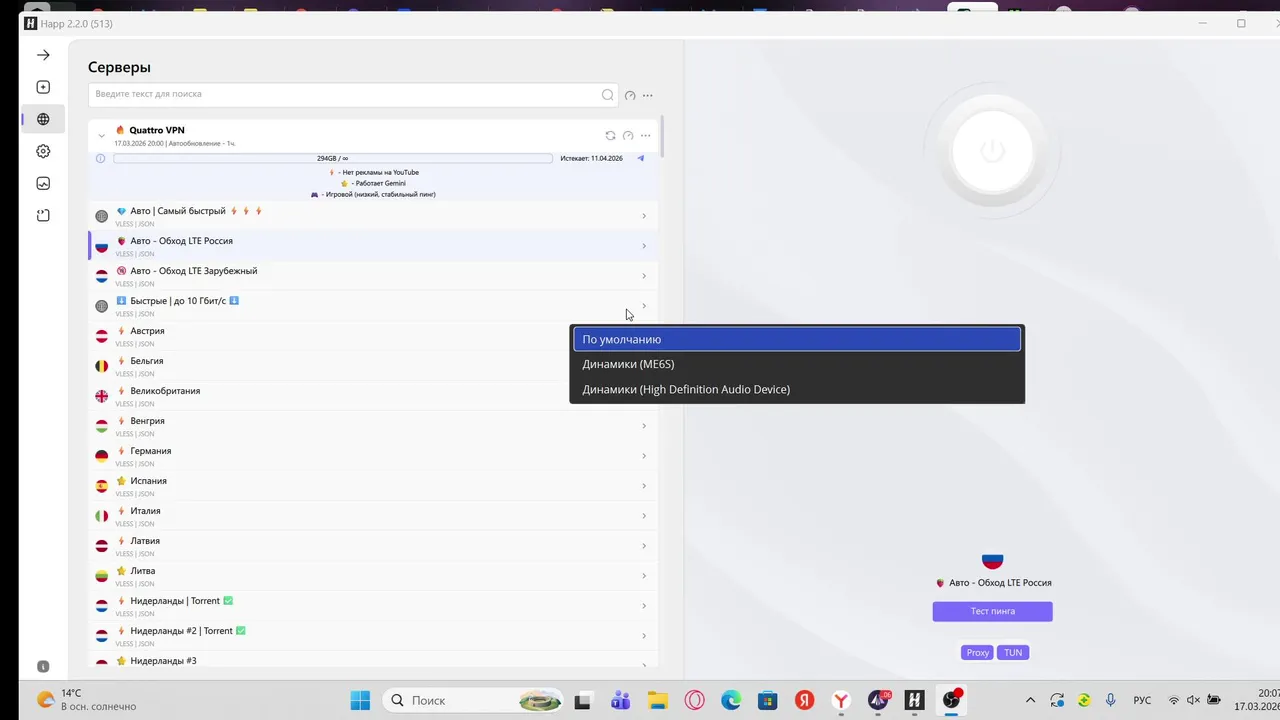Click the ping gauge icon beside search field

coord(630,96)
